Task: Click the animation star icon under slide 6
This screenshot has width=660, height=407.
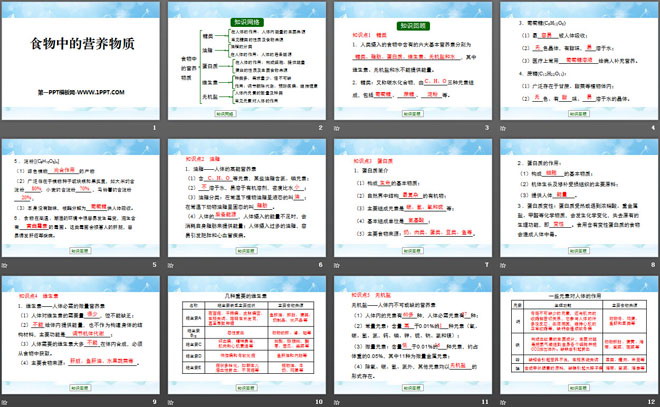Action: 170,265
